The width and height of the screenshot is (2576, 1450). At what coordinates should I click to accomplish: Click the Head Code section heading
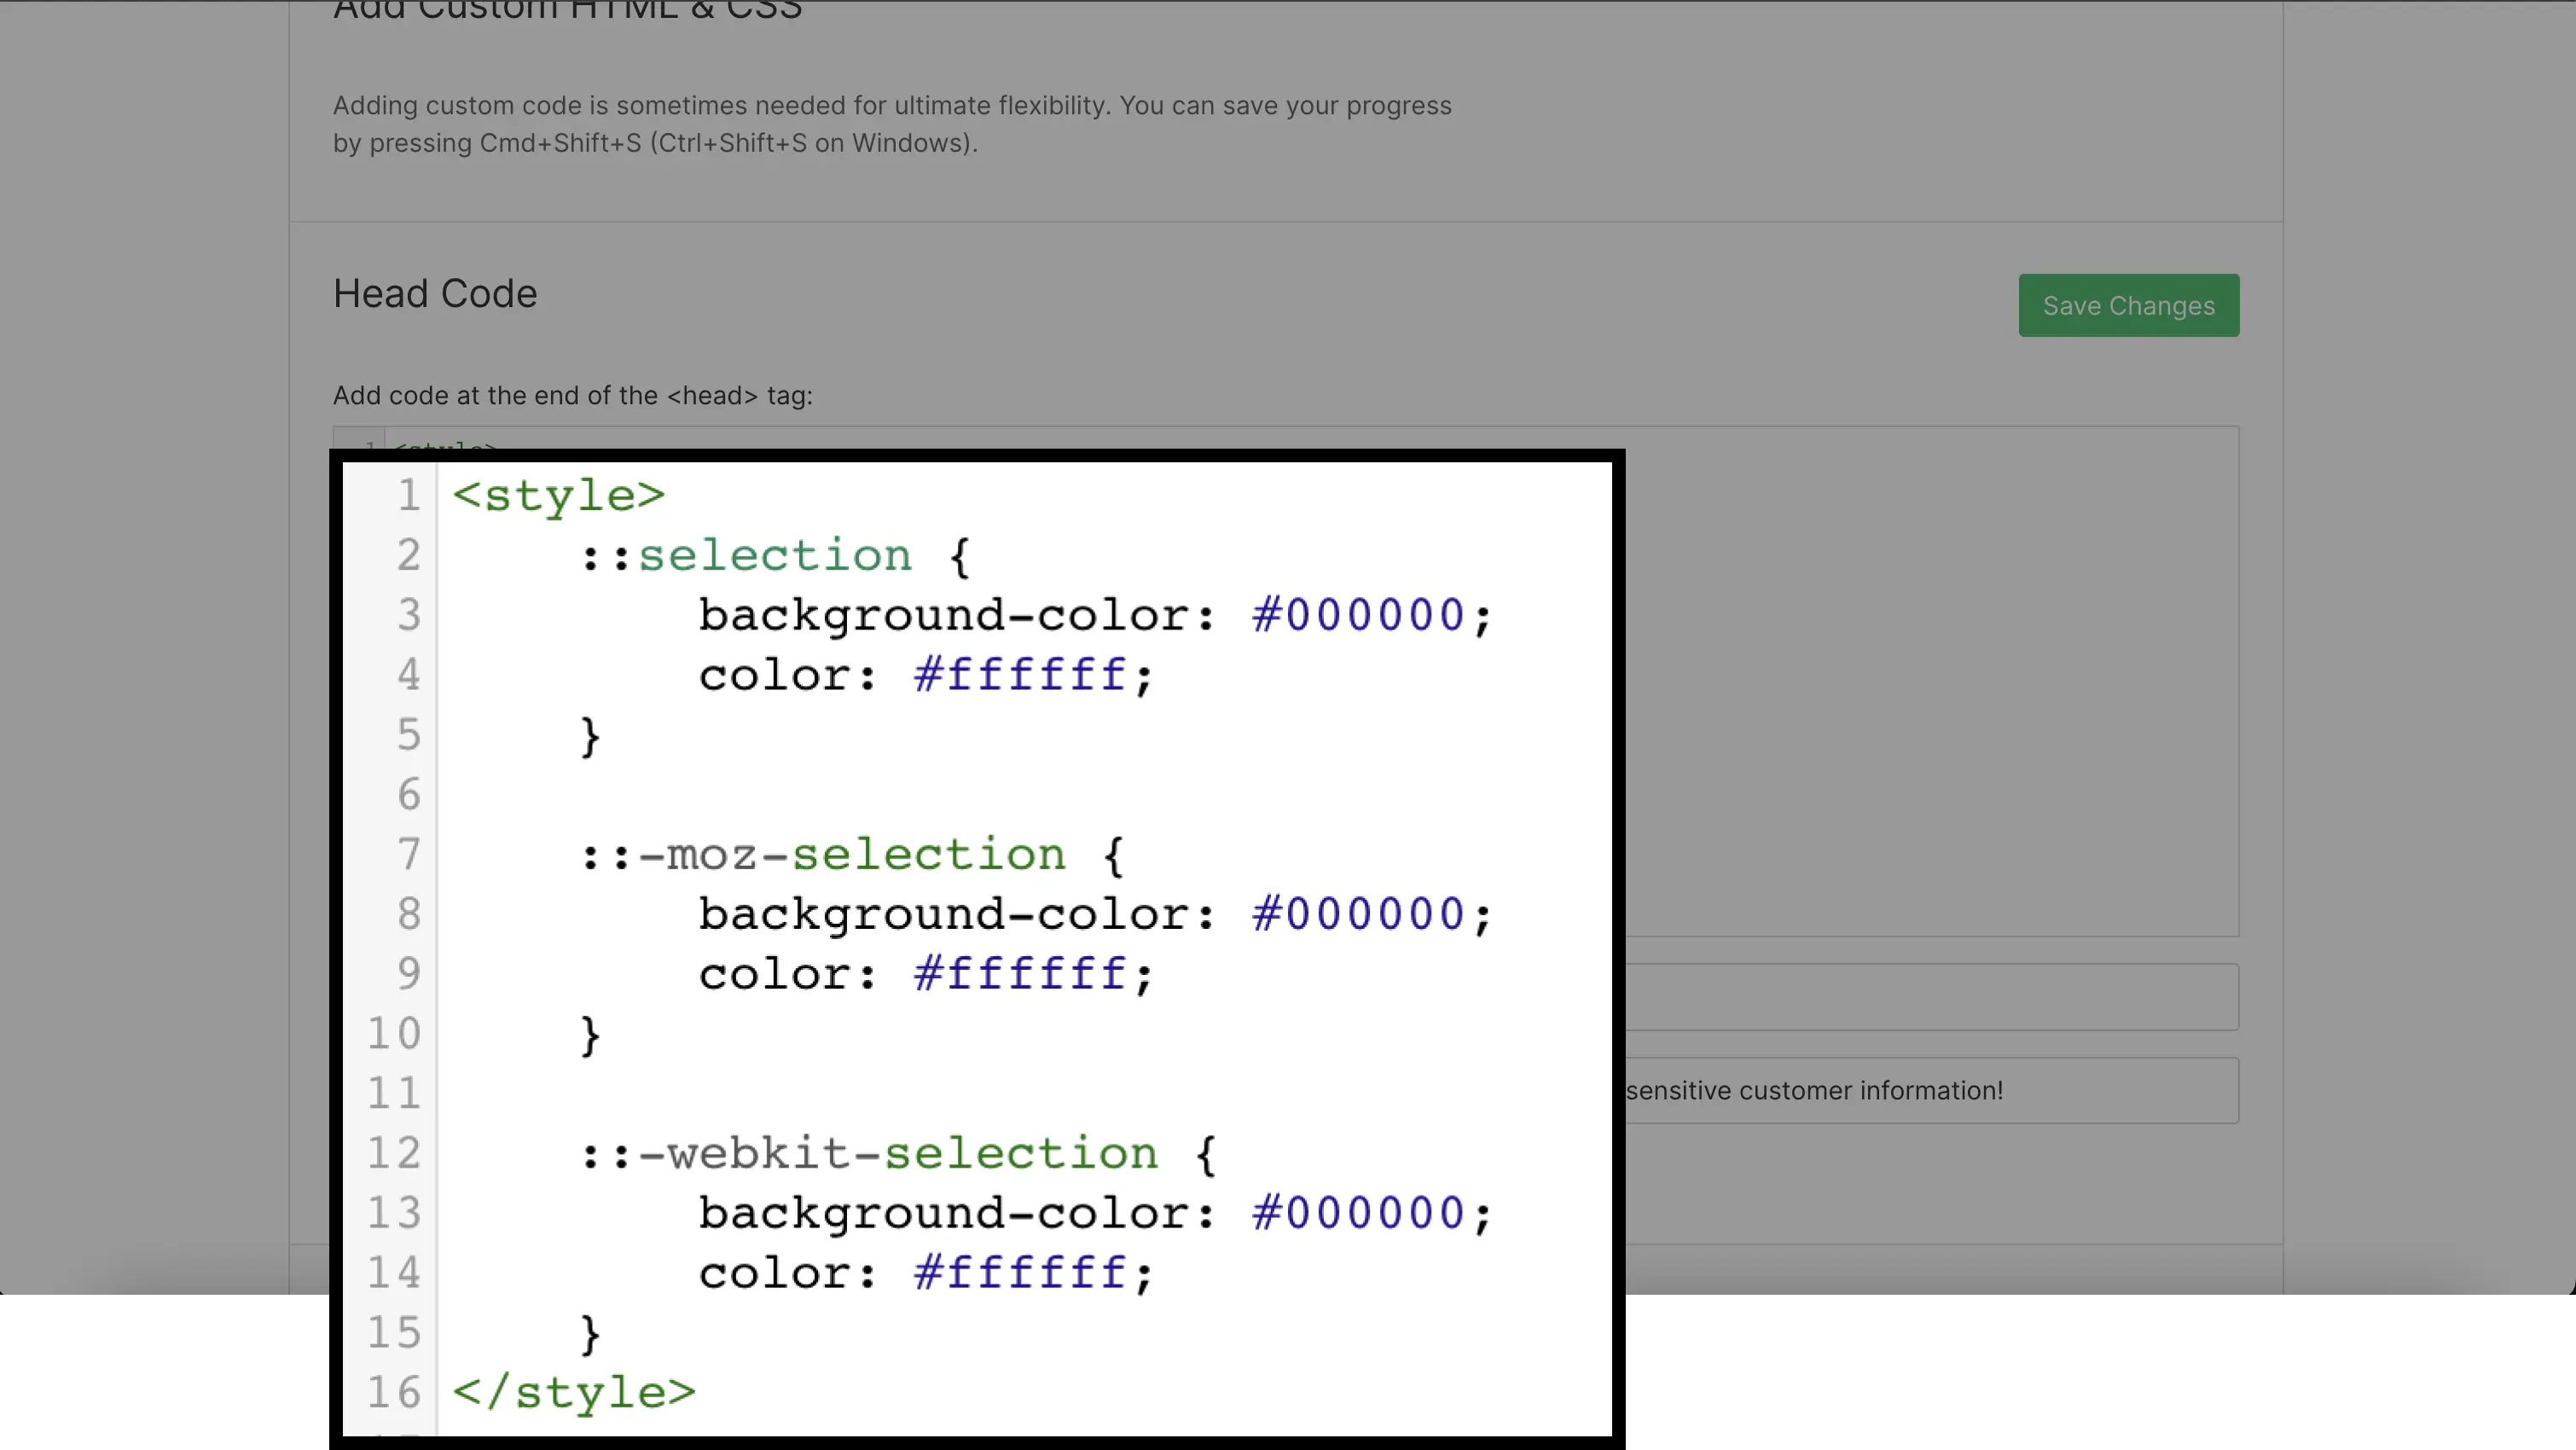[x=435, y=294]
